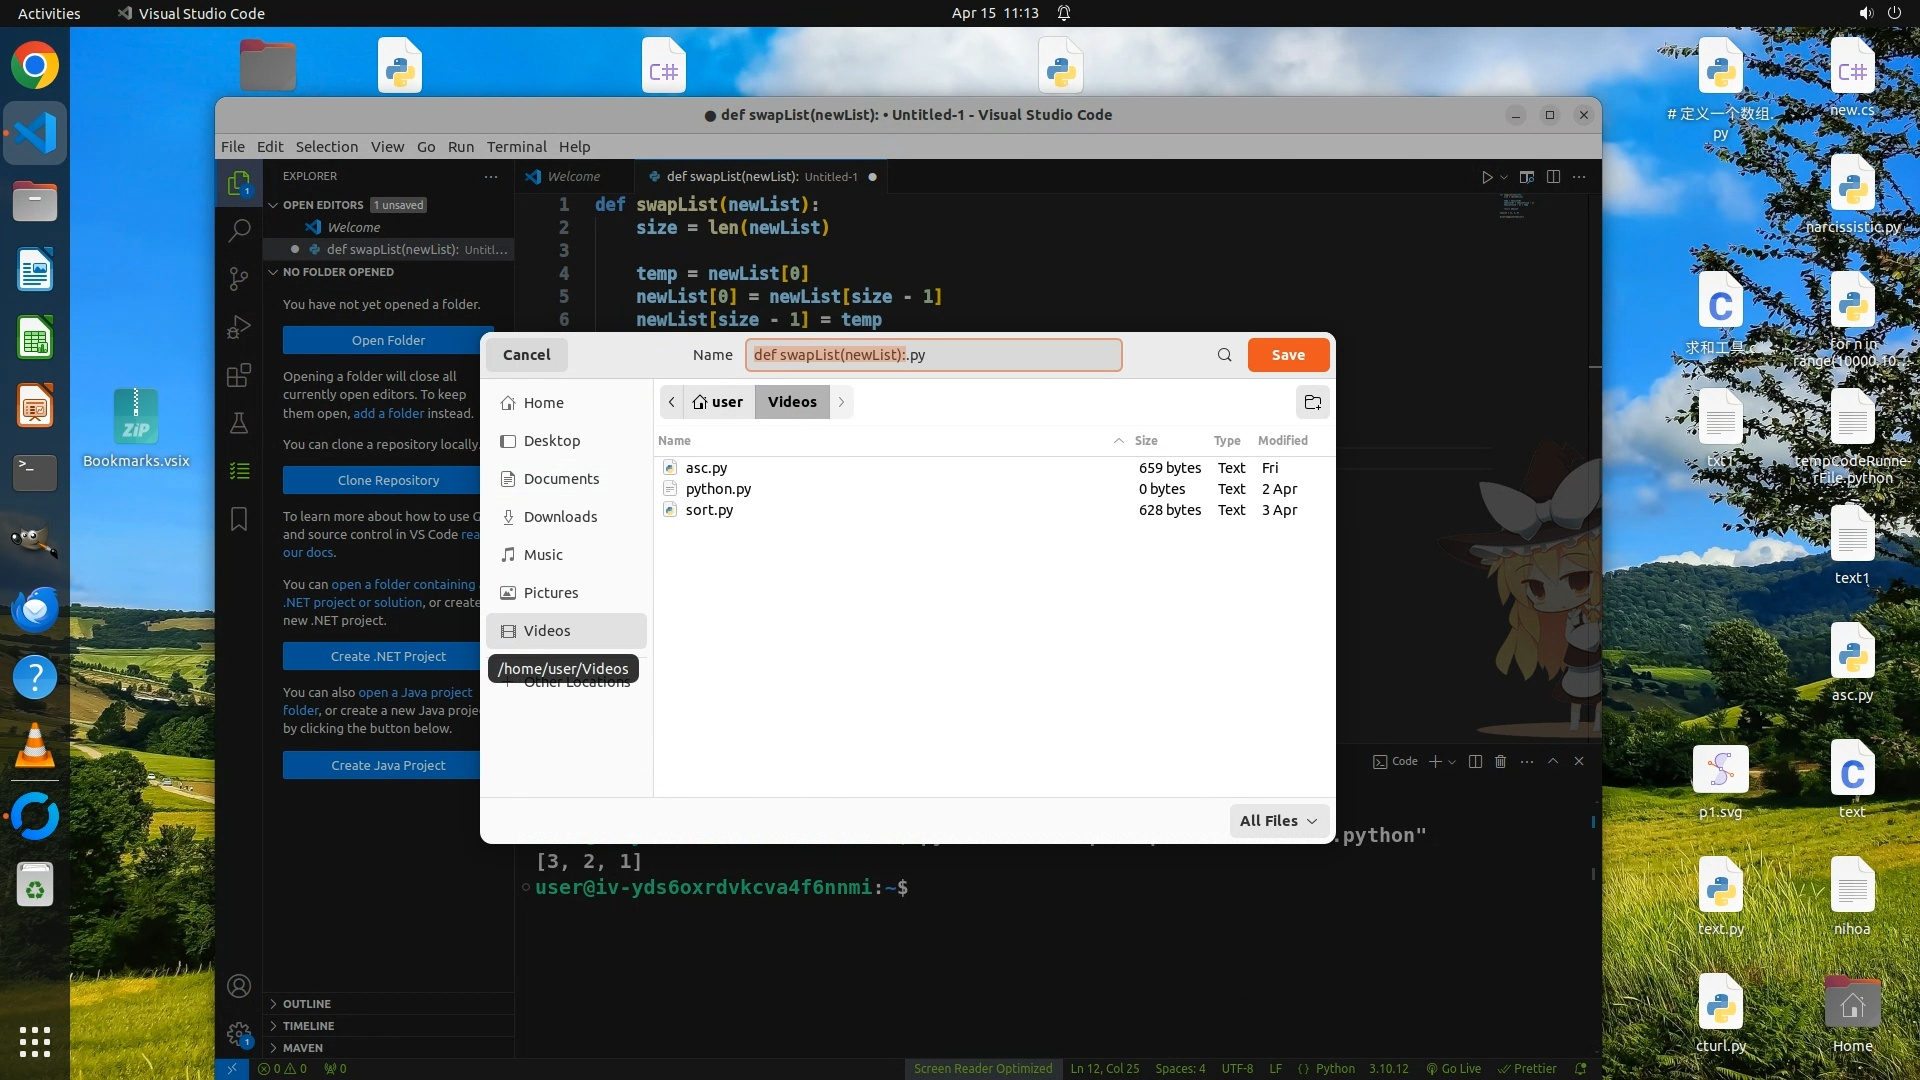This screenshot has width=1920, height=1080.
Task: Toggle Go Live server in status bar
Action: [1454, 1068]
